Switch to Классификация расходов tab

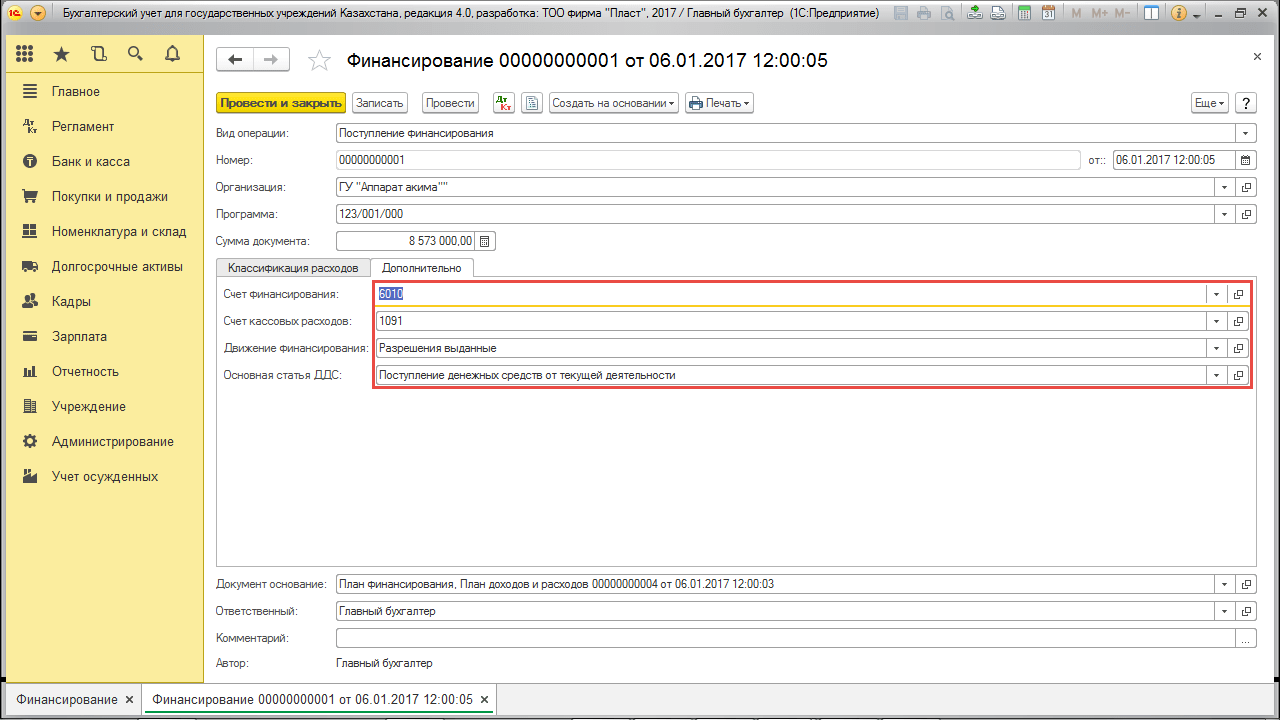(292, 268)
